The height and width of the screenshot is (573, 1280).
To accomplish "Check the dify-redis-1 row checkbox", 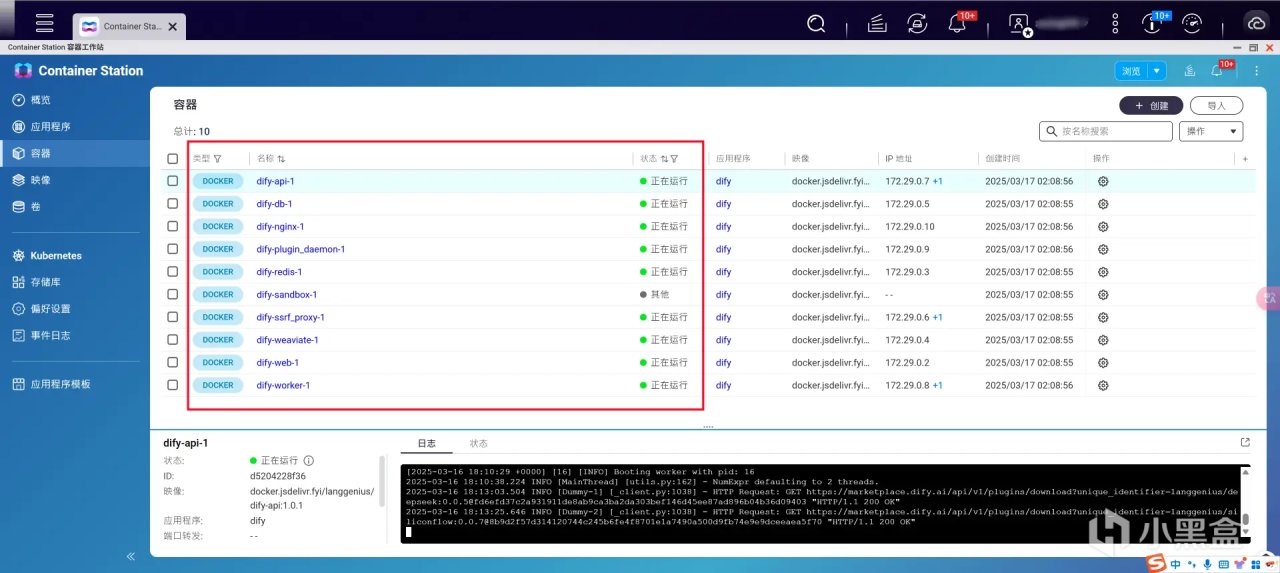I will tap(173, 272).
